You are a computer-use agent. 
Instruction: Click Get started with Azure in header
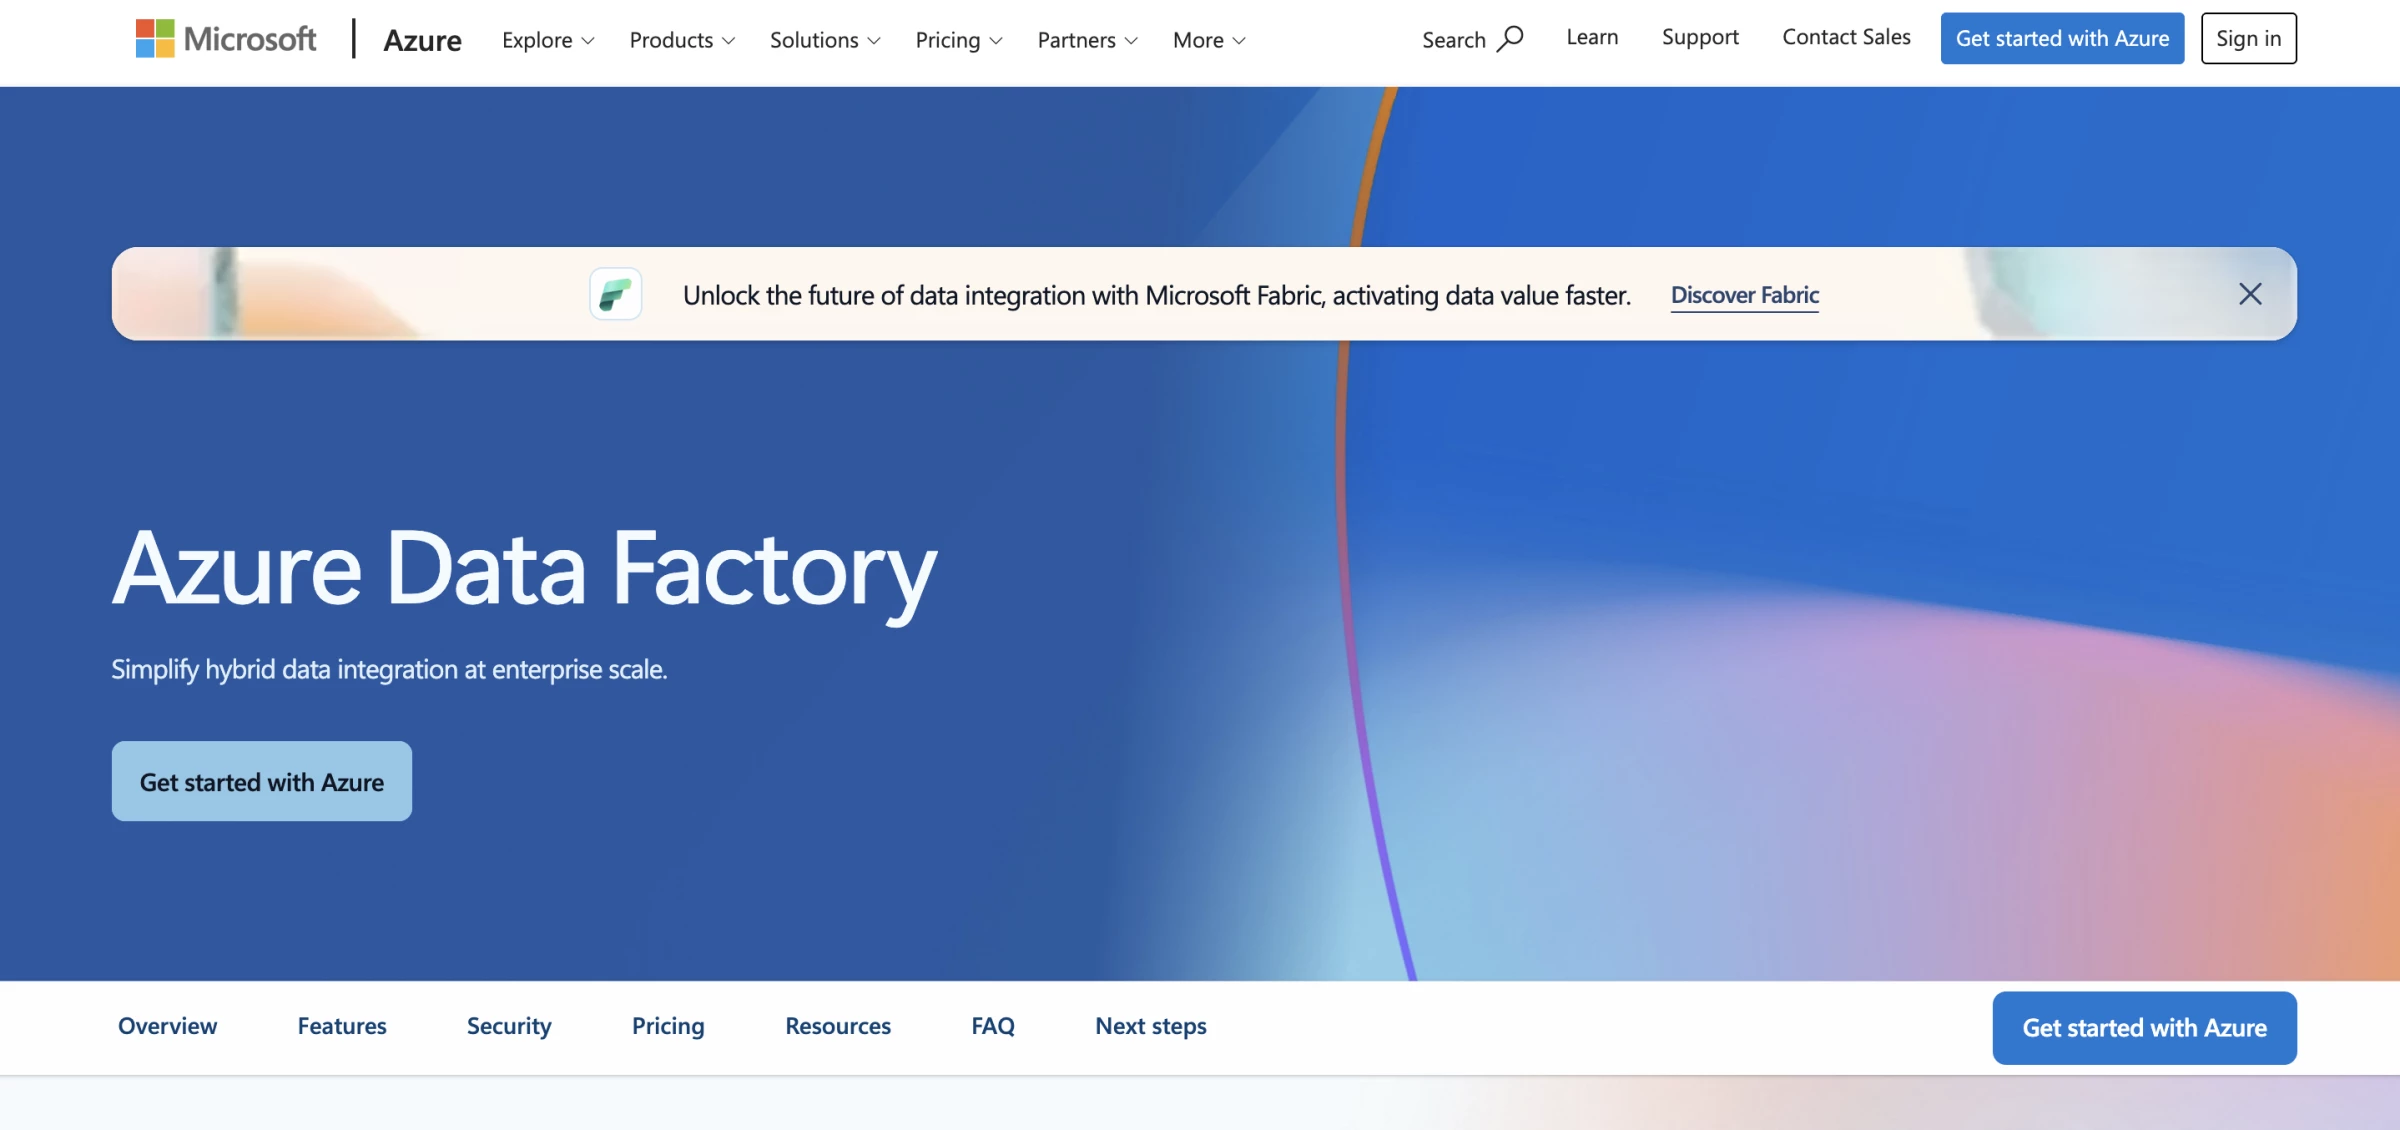tap(2062, 38)
